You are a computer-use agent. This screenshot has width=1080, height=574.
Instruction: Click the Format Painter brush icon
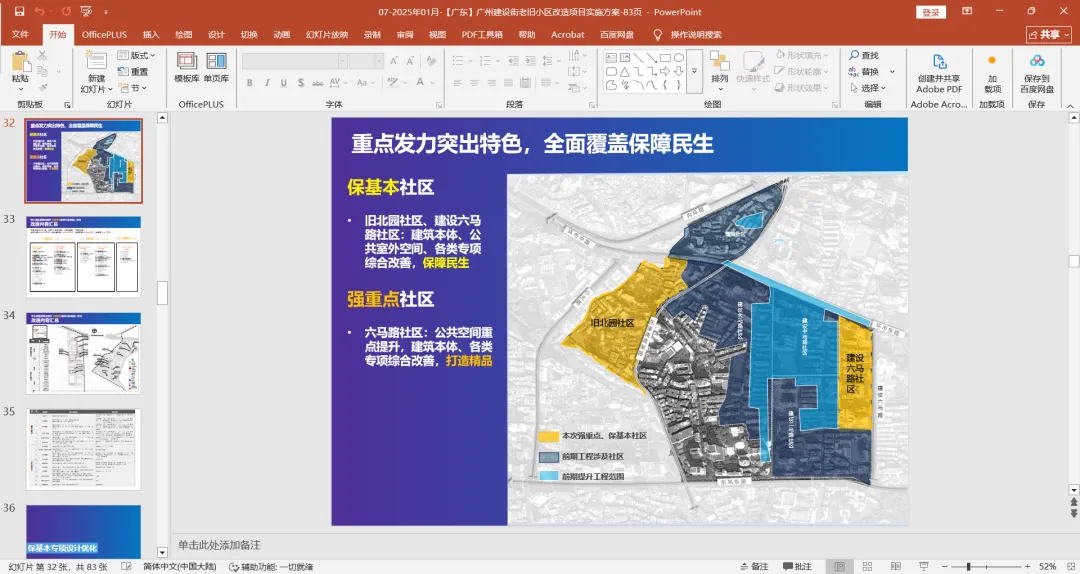(x=42, y=88)
